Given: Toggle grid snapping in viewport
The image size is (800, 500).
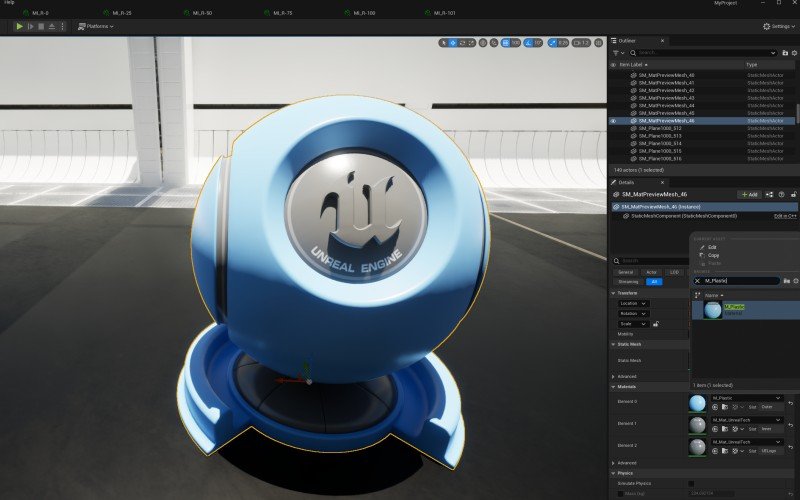Looking at the screenshot, I should pyautogui.click(x=505, y=43).
